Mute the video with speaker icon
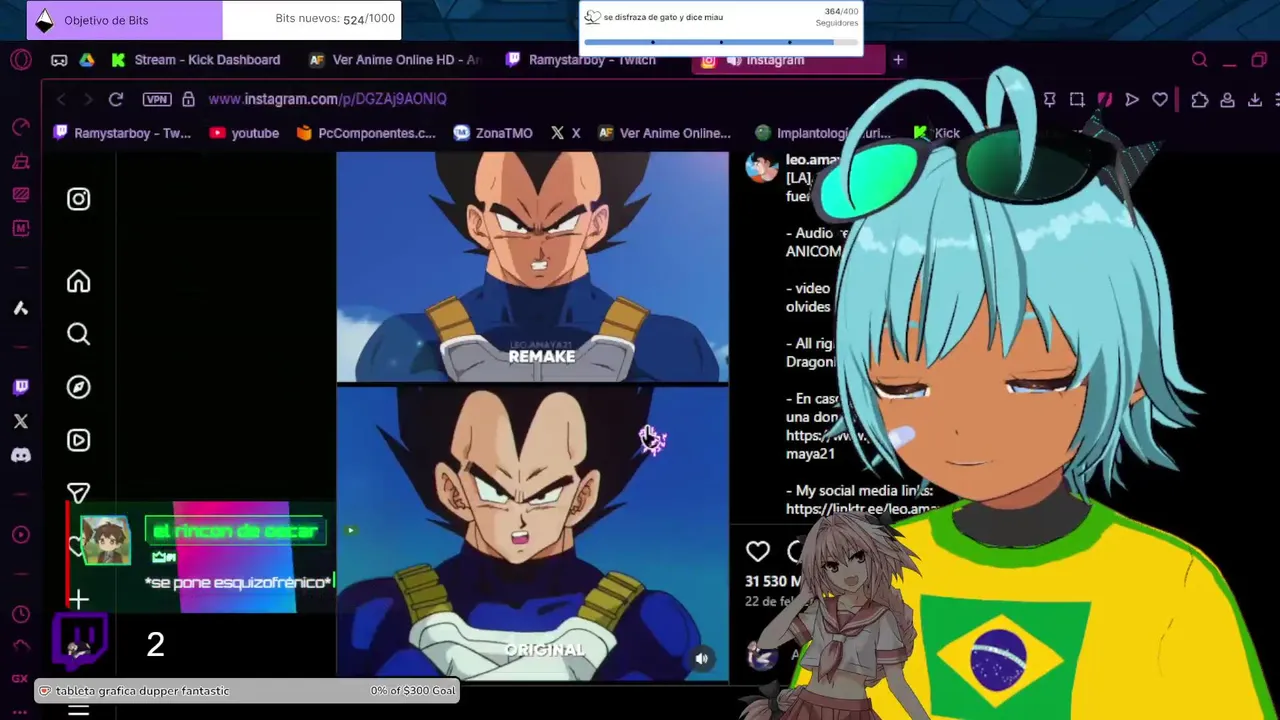Image resolution: width=1280 pixels, height=720 pixels. click(x=702, y=658)
